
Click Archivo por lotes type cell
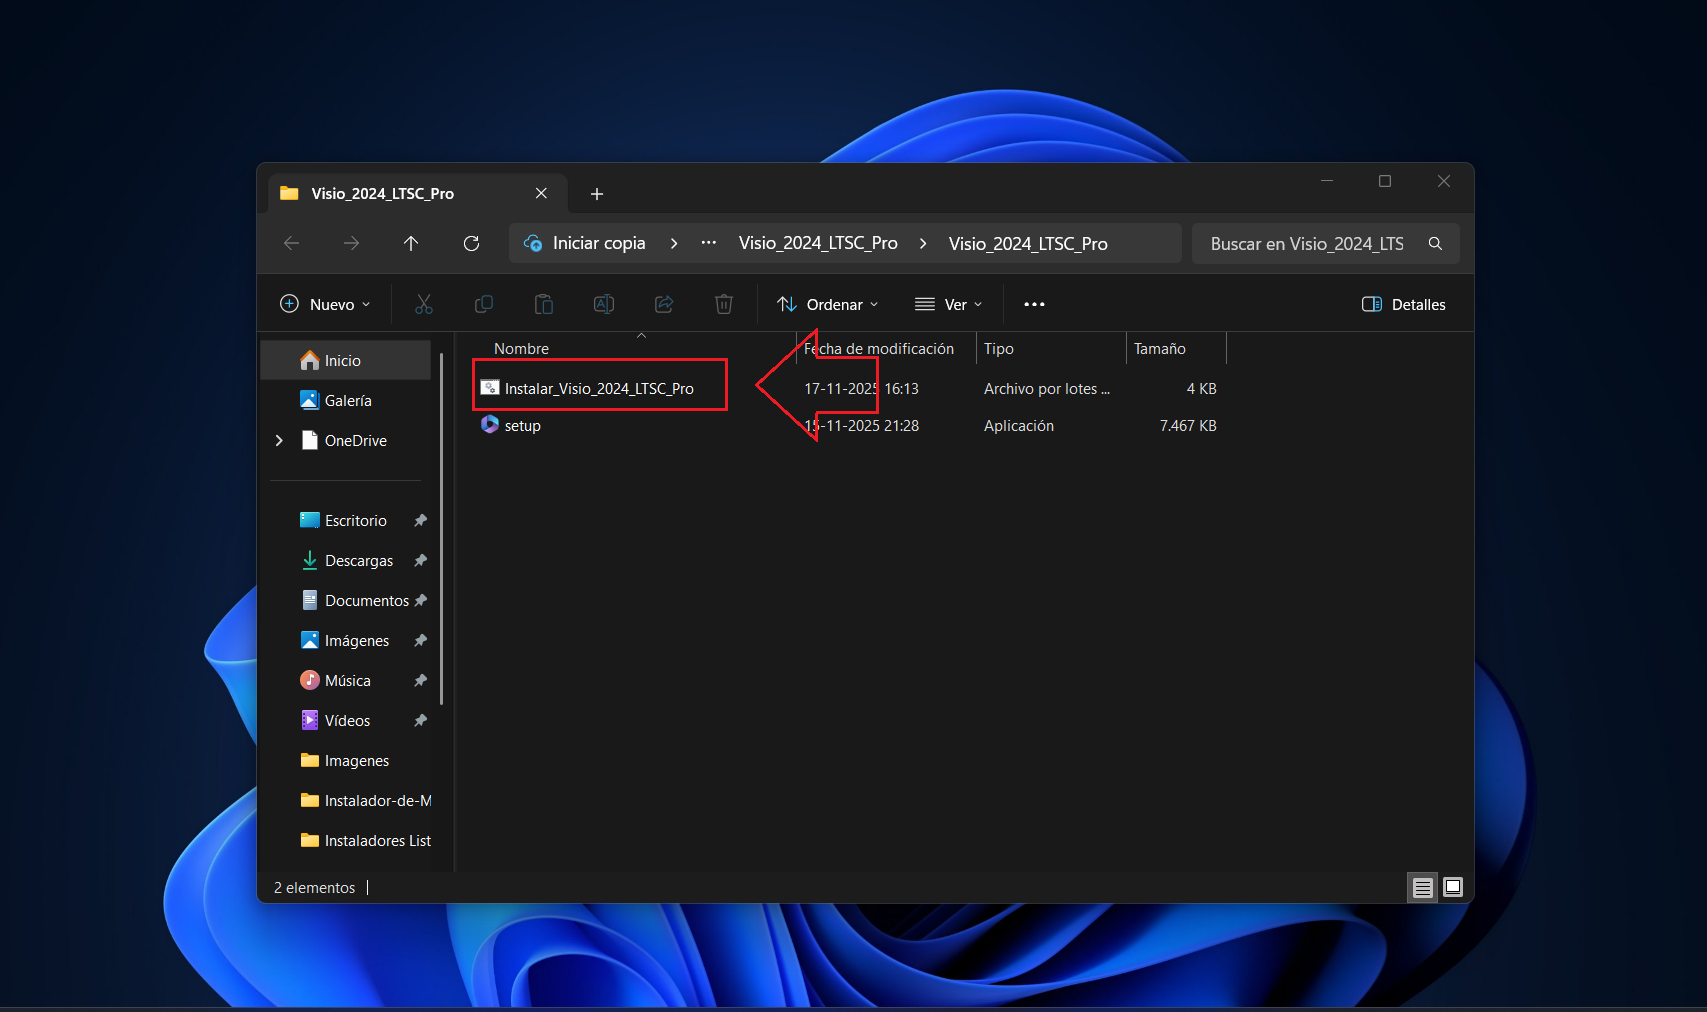coord(1047,388)
